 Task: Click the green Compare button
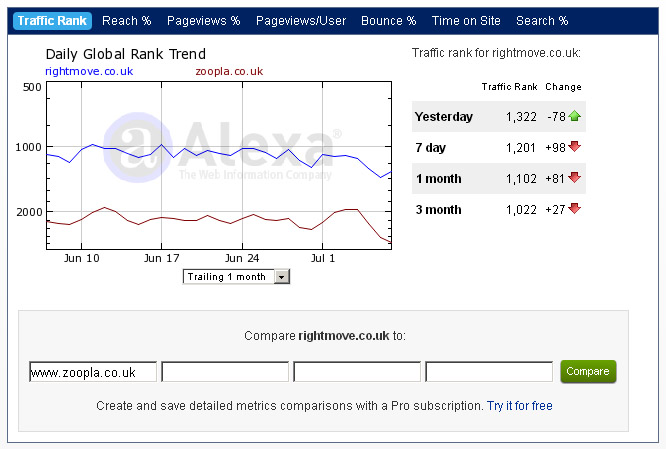588,372
